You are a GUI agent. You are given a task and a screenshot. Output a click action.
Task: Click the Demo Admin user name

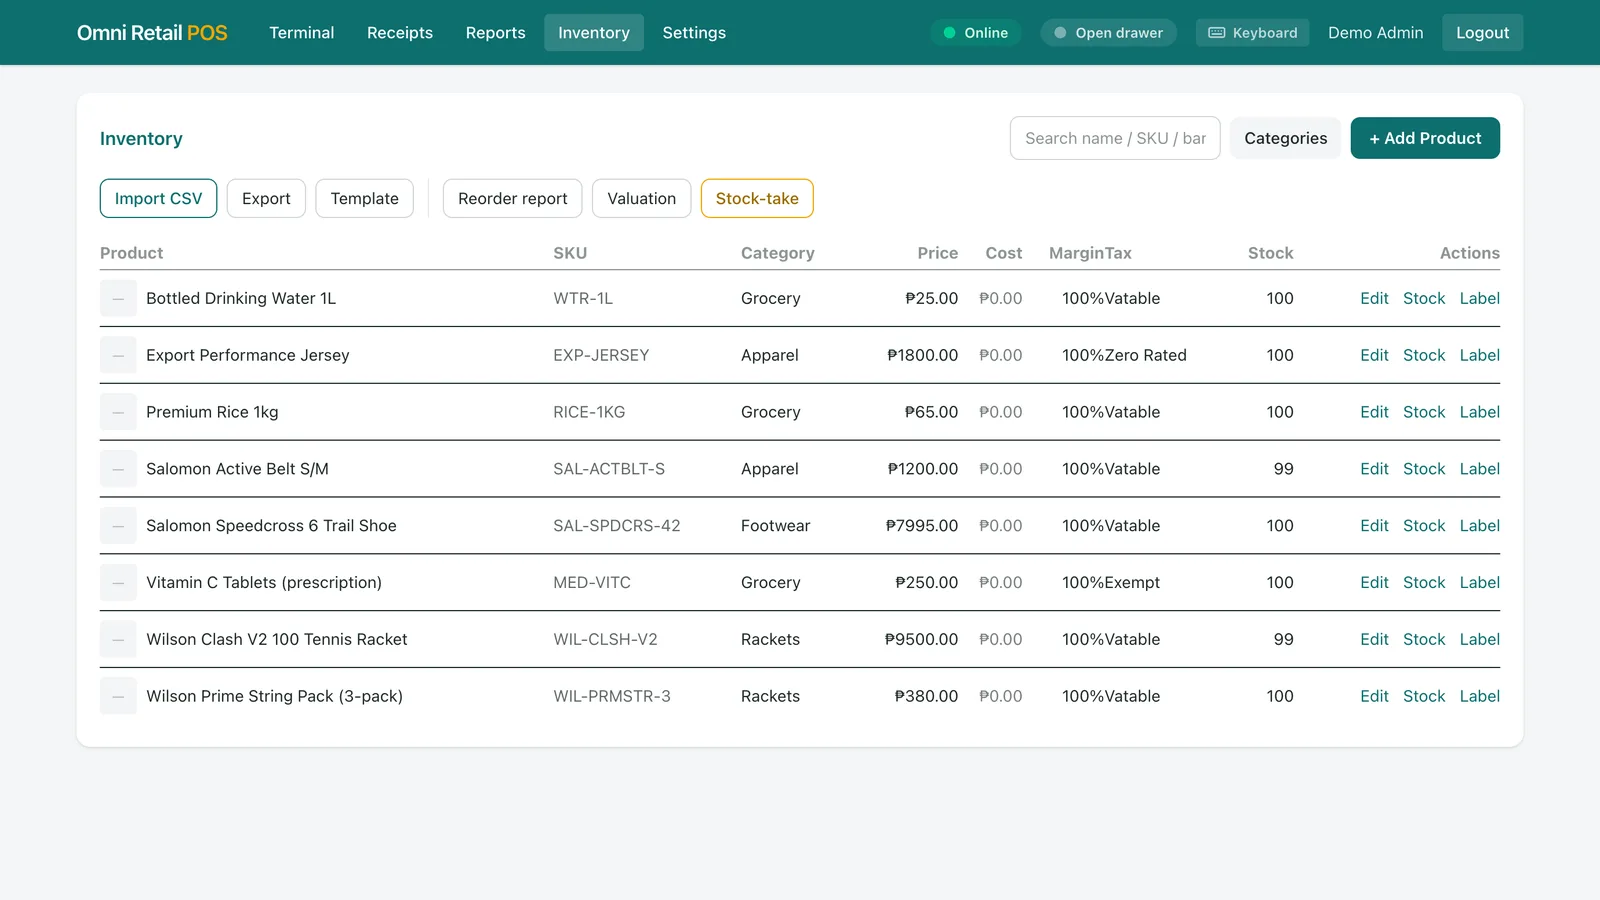[x=1376, y=33]
